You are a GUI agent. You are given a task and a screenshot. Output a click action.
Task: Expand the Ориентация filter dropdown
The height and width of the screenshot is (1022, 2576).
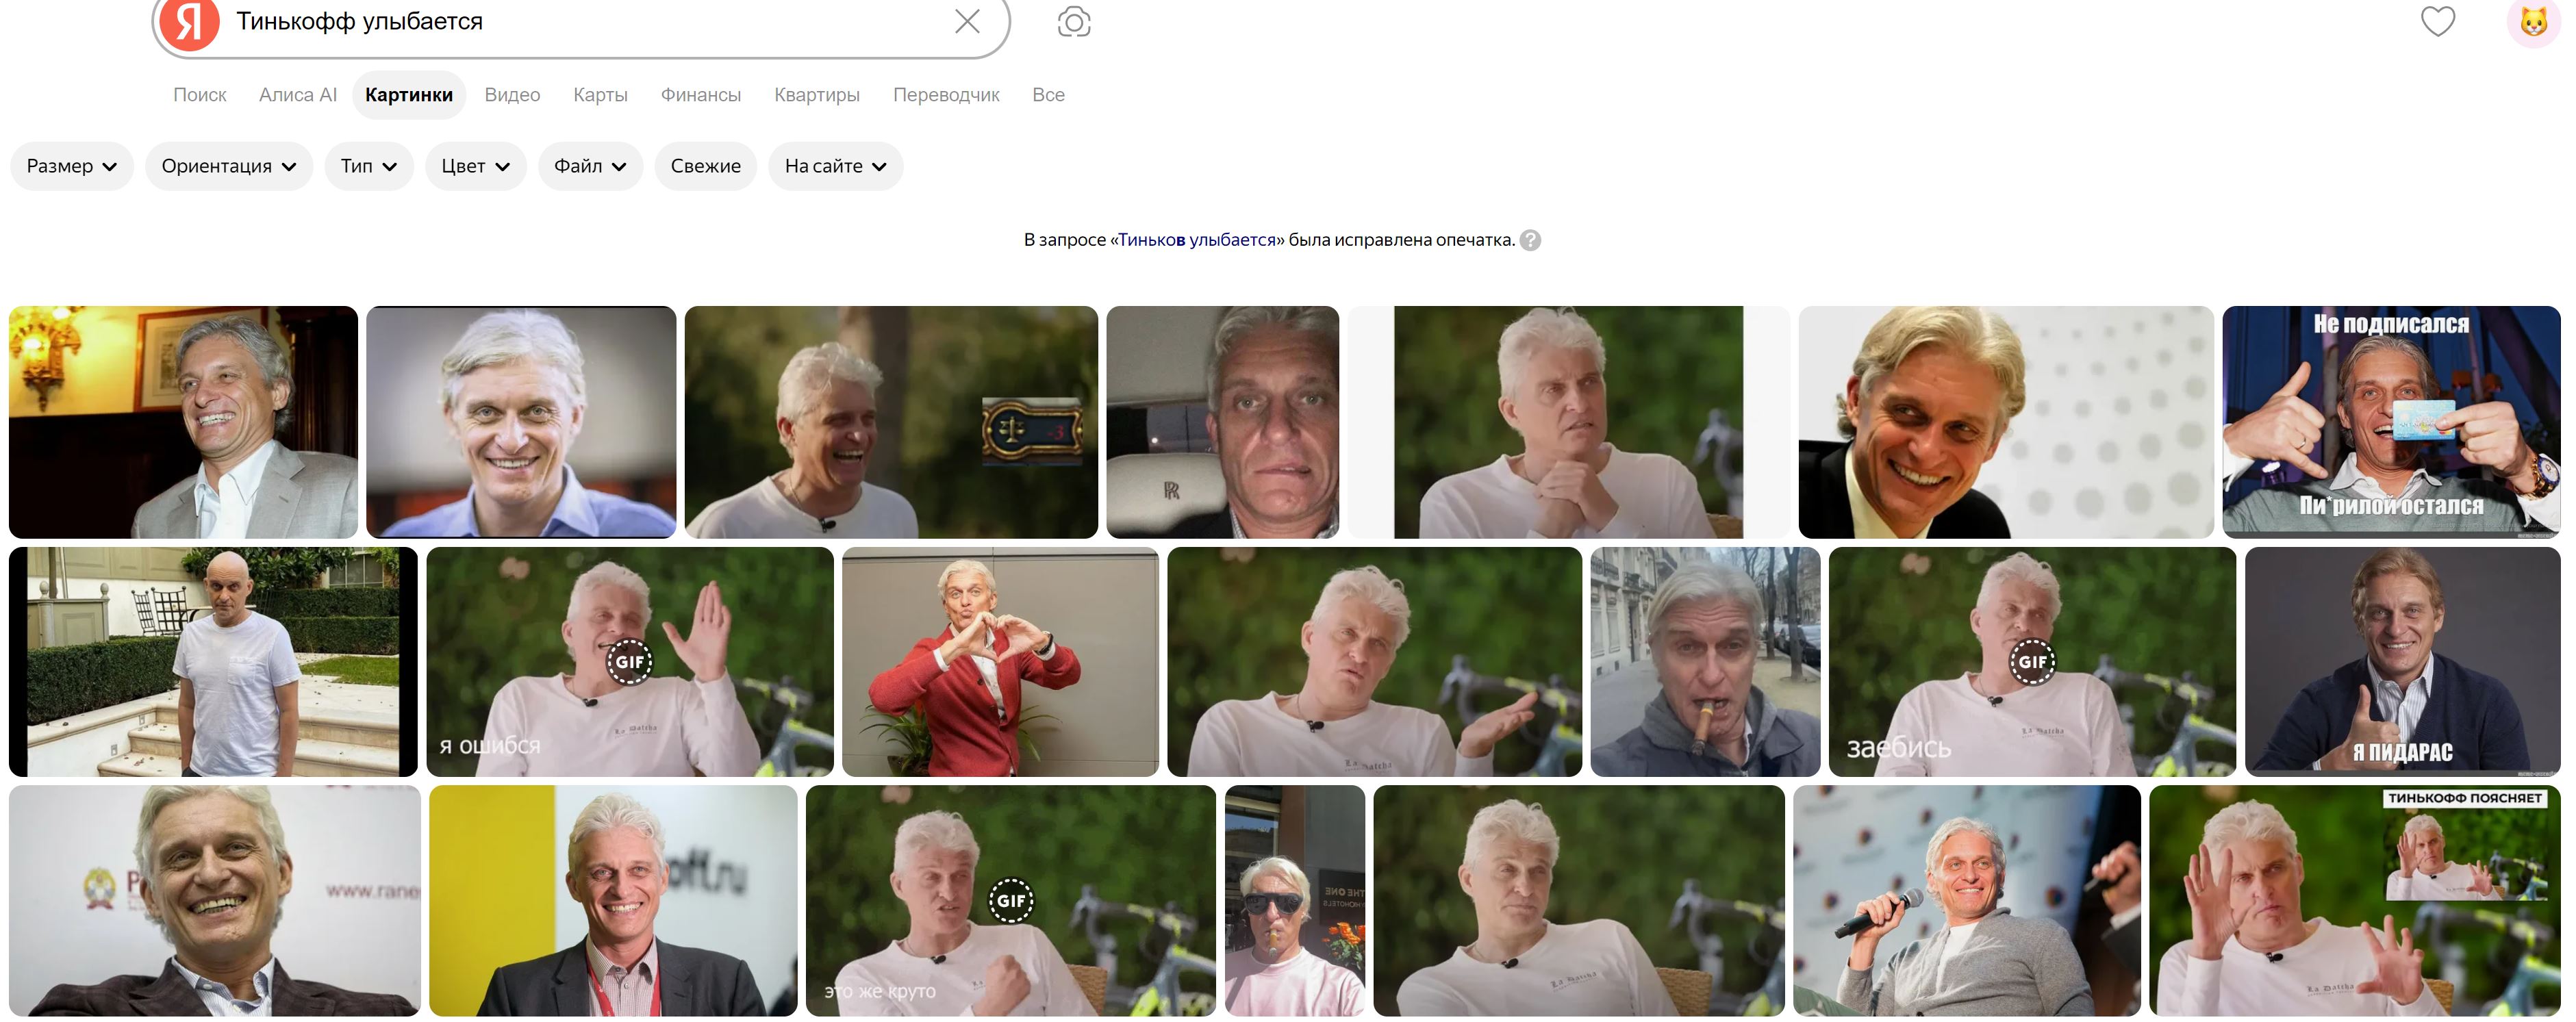pos(229,166)
